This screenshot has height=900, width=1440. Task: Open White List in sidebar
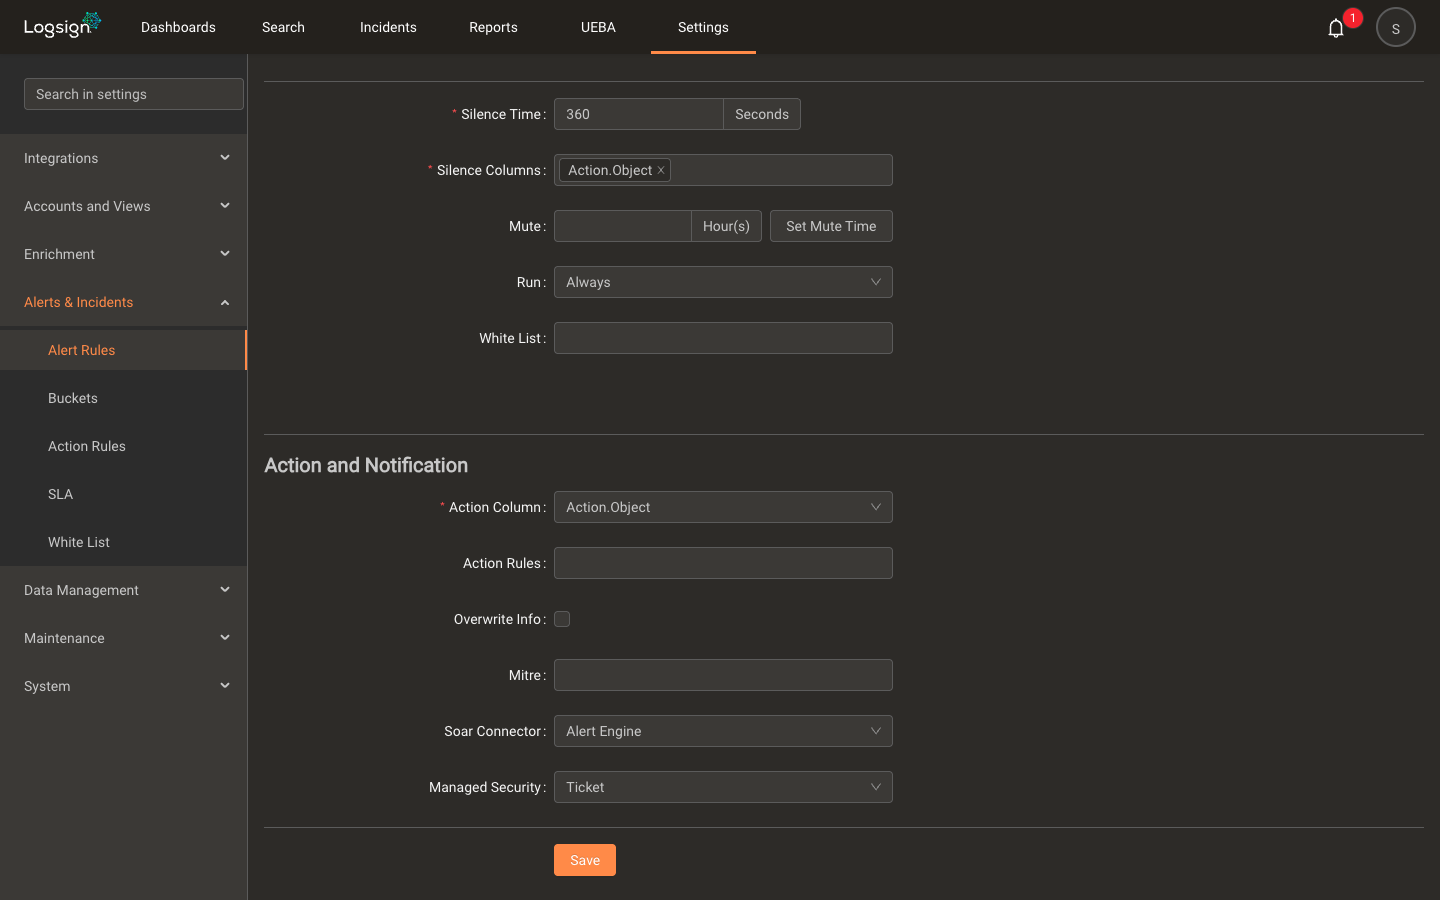coord(123,542)
